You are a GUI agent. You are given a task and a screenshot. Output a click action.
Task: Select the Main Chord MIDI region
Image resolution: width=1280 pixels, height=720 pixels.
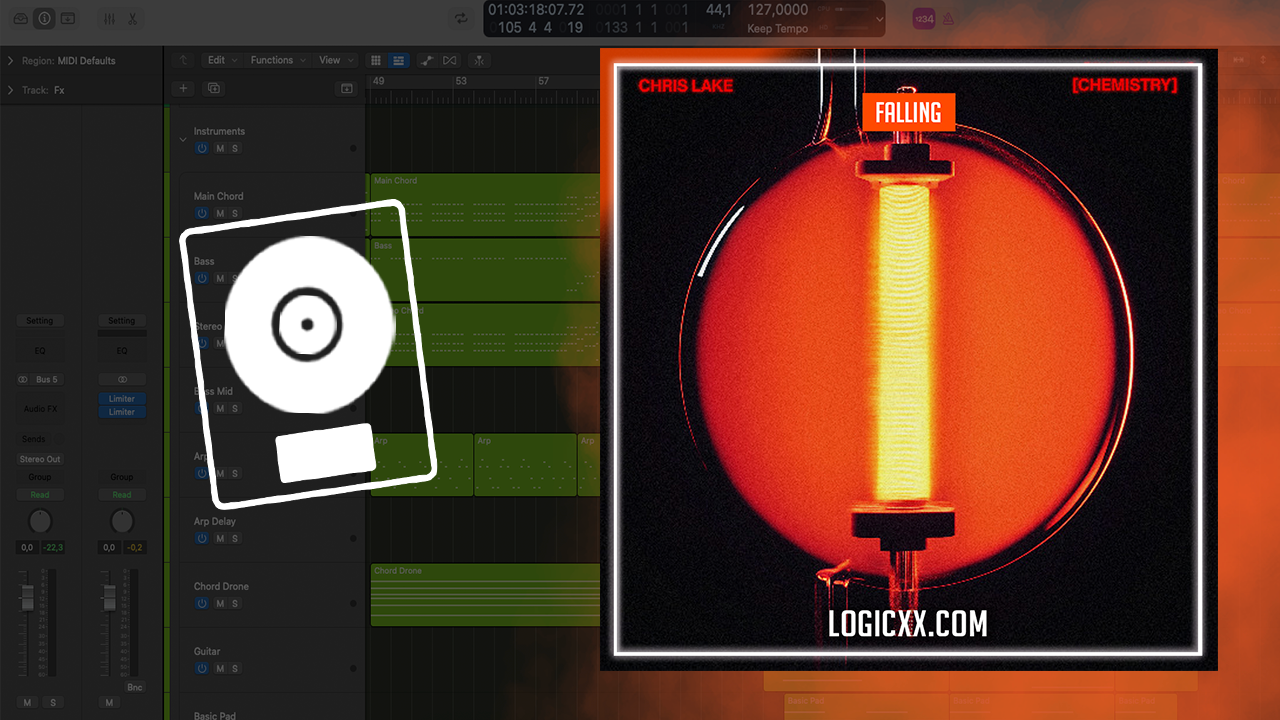(x=485, y=205)
